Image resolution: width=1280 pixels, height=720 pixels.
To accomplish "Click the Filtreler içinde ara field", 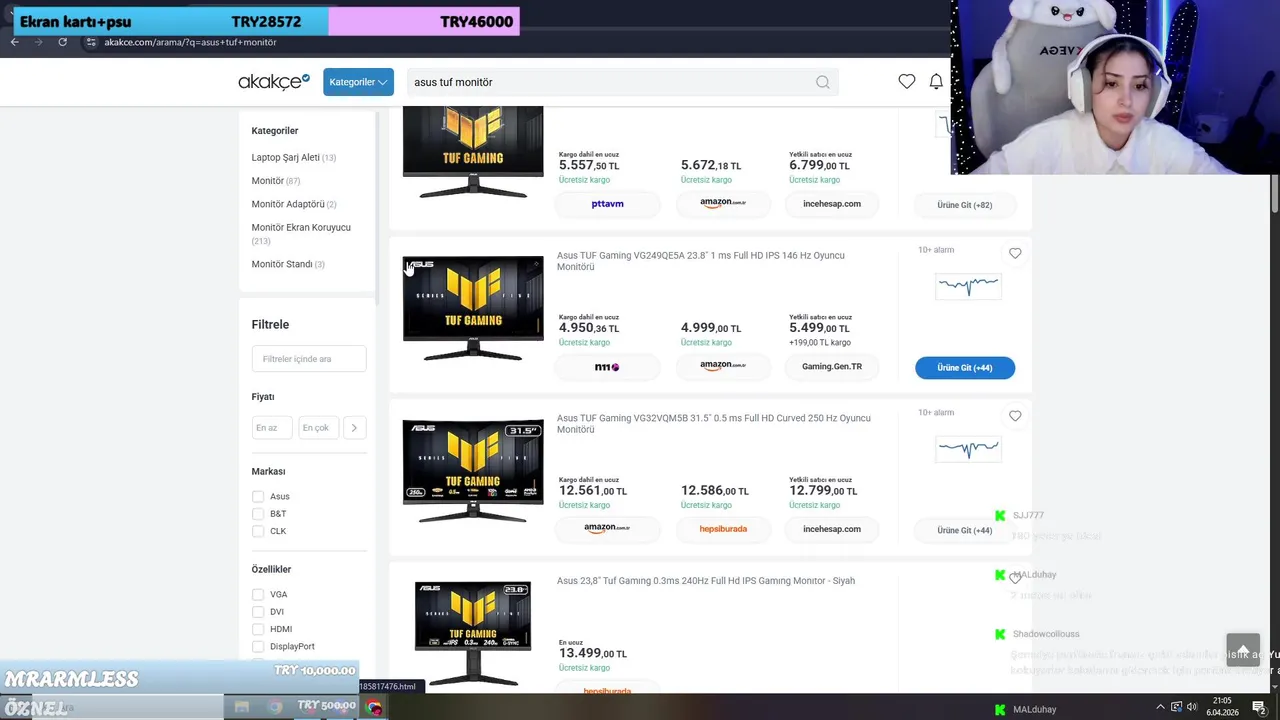I will (309, 359).
